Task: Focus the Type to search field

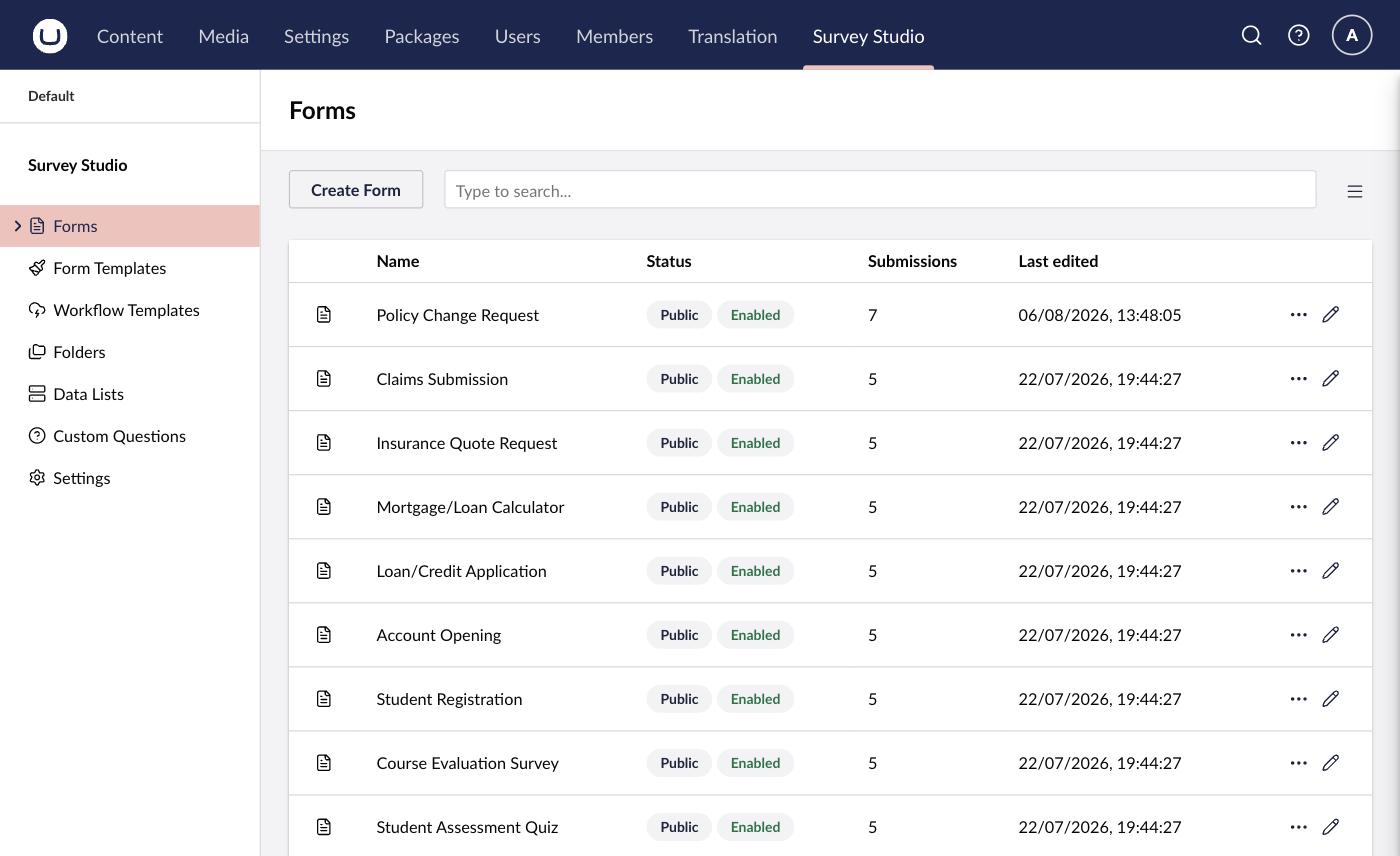Action: coord(880,190)
